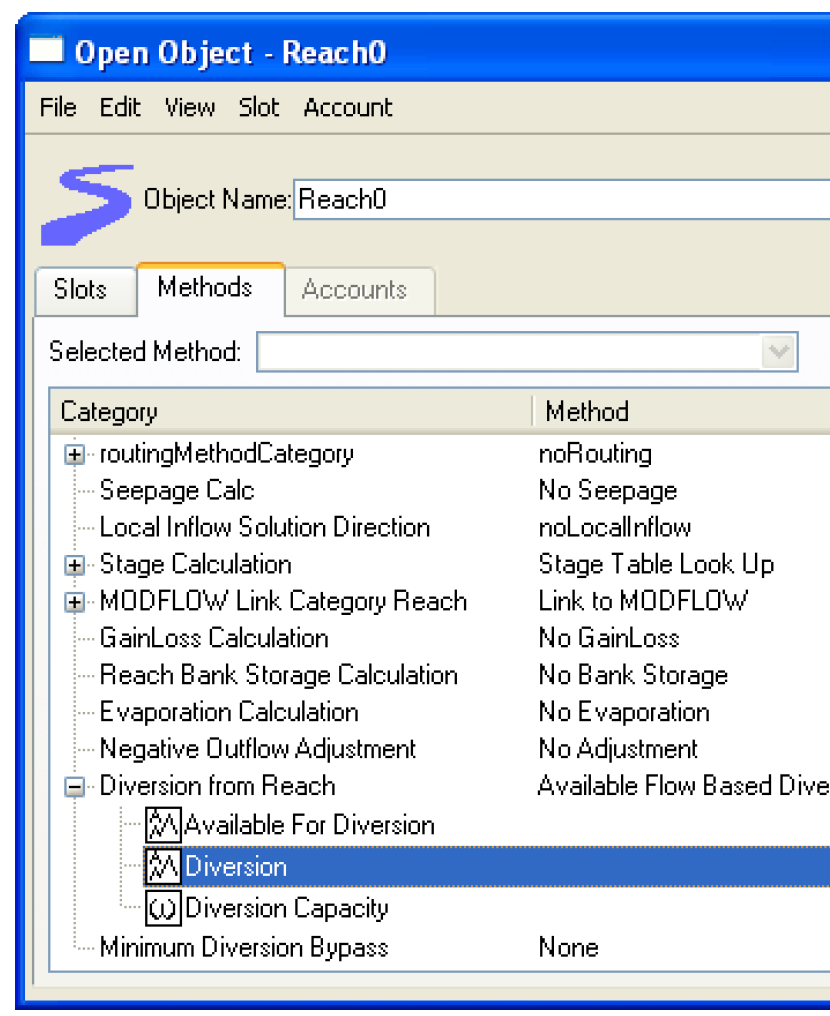This screenshot has width=830, height=1016.
Task: Click the Category column header
Action: [292, 411]
